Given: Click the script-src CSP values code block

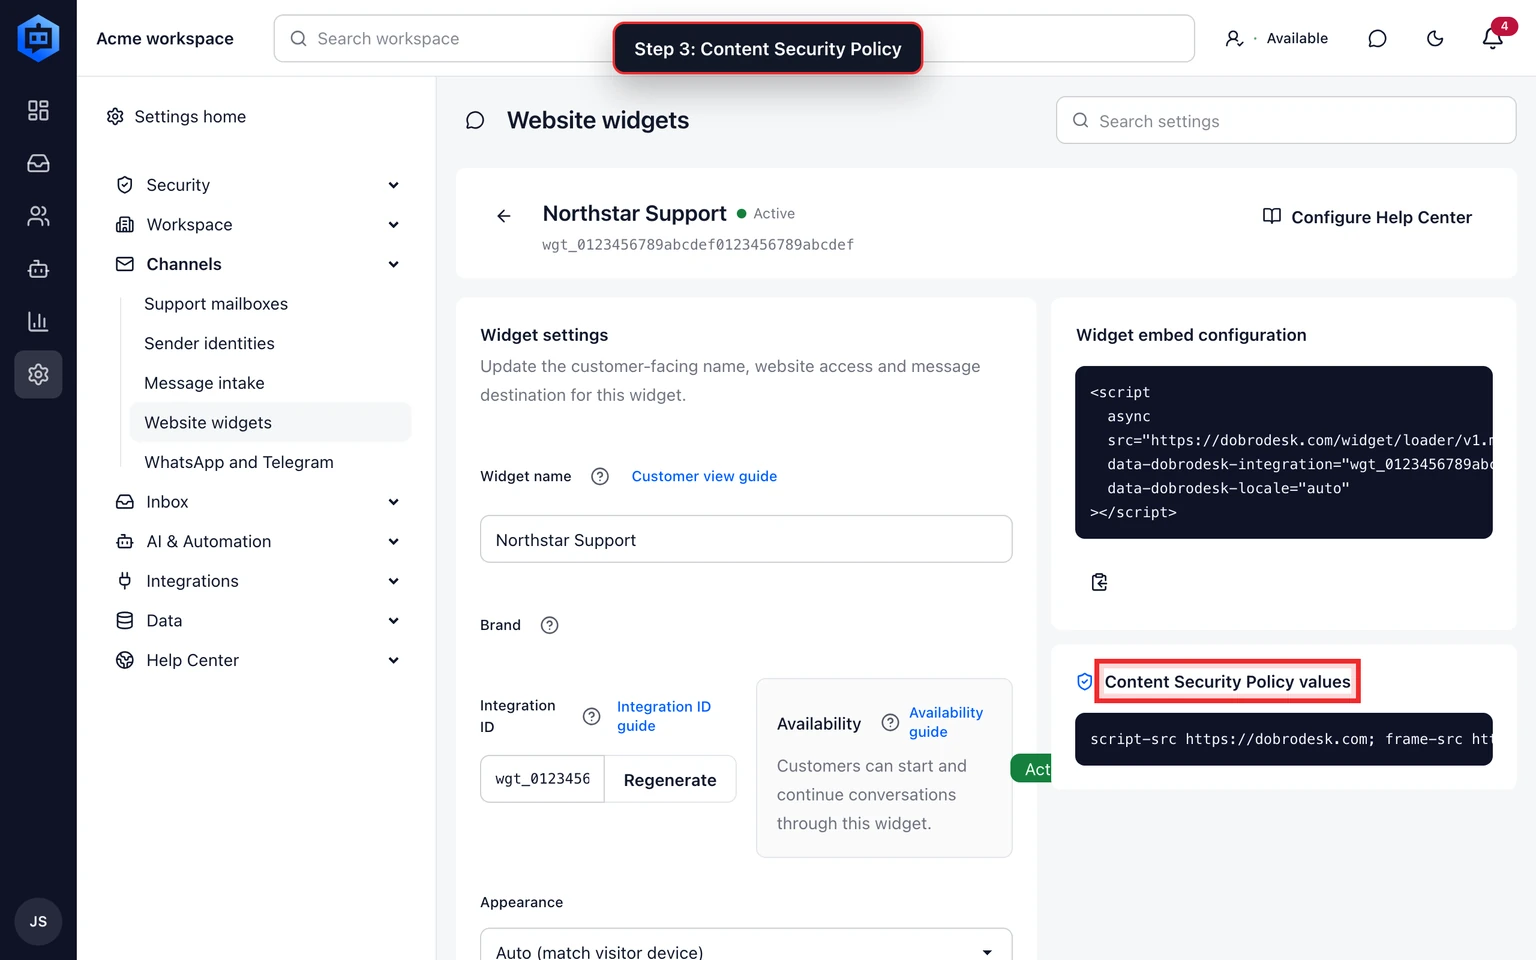Looking at the screenshot, I should coord(1284,739).
